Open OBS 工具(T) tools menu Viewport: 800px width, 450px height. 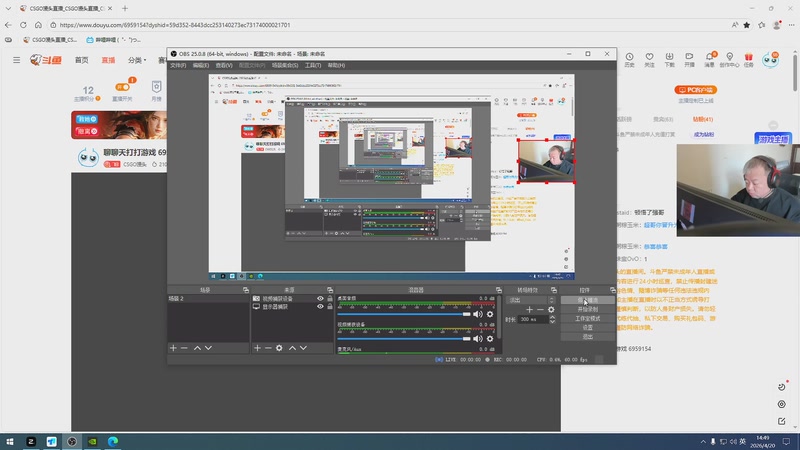[313, 65]
